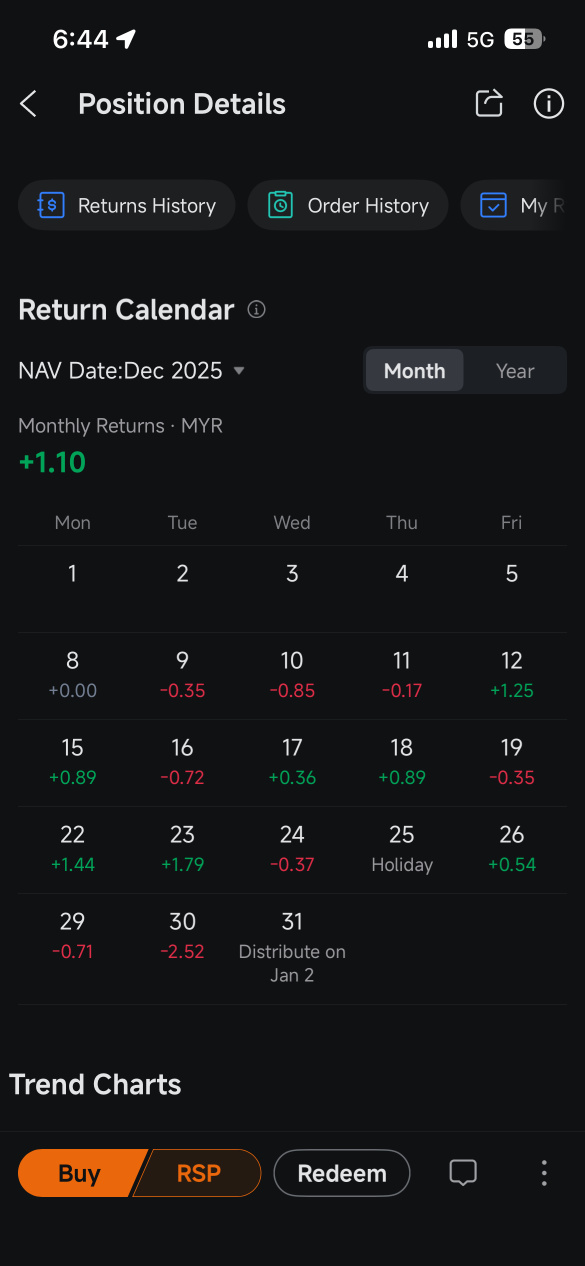Image resolution: width=585 pixels, height=1266 pixels.
Task: Open the three-dot more options menu
Action: tap(544, 1173)
